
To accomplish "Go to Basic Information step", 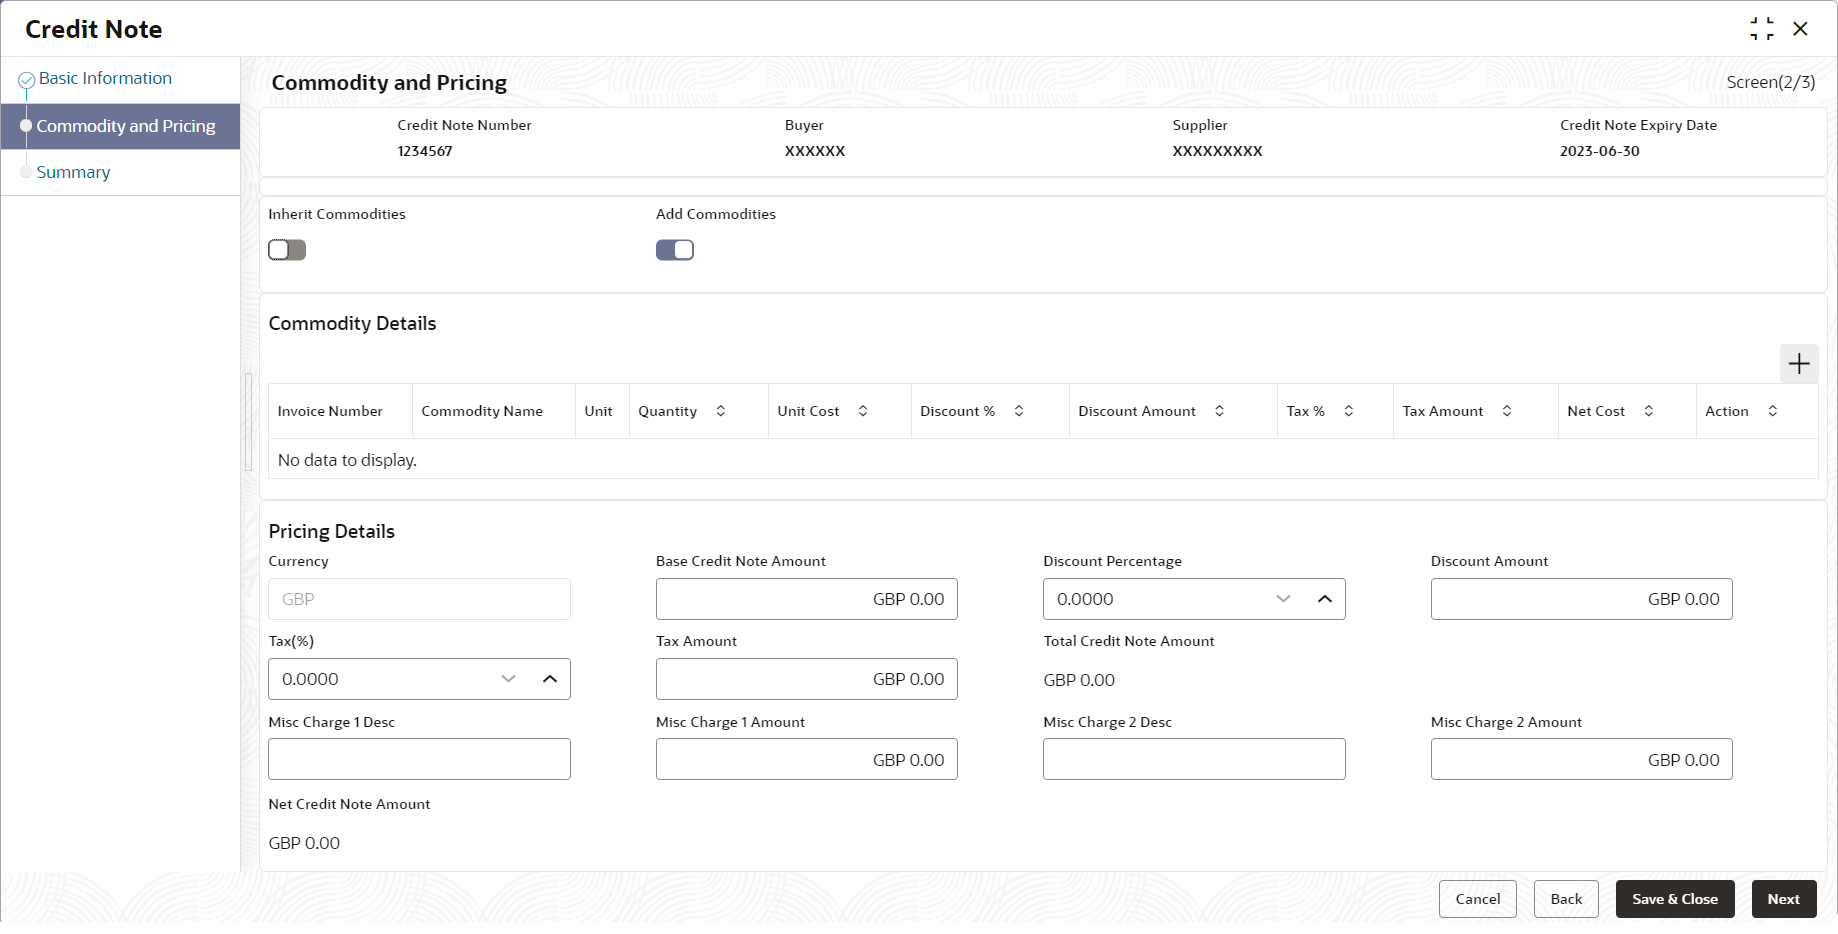I will [x=105, y=78].
